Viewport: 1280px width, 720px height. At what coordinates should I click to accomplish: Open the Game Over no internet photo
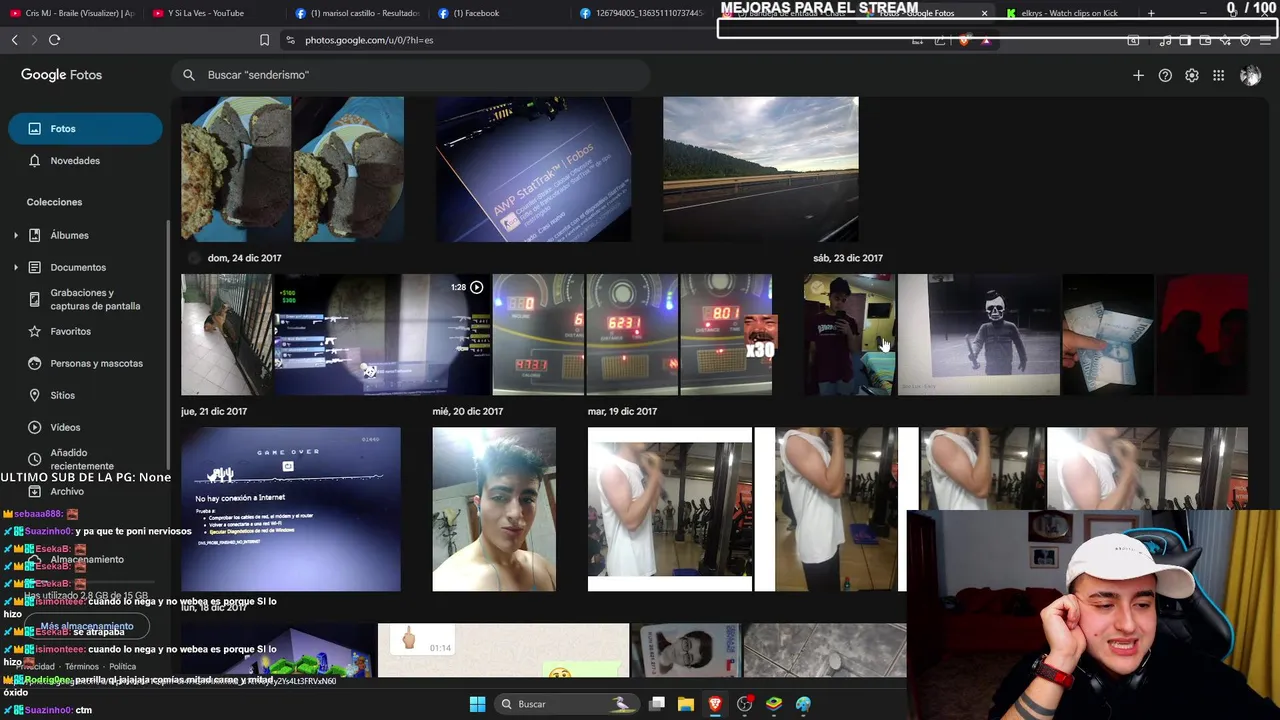coord(290,509)
